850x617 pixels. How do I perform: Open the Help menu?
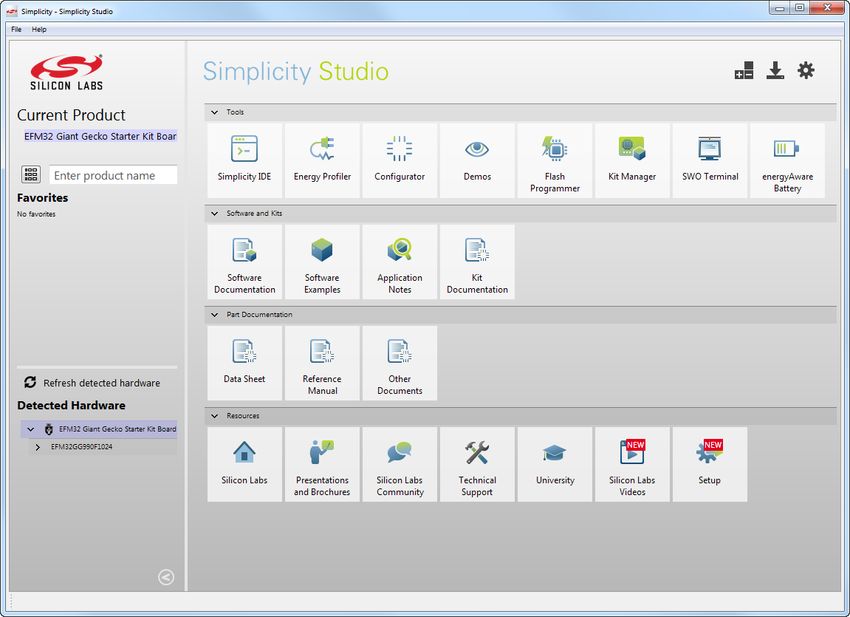tap(39, 29)
